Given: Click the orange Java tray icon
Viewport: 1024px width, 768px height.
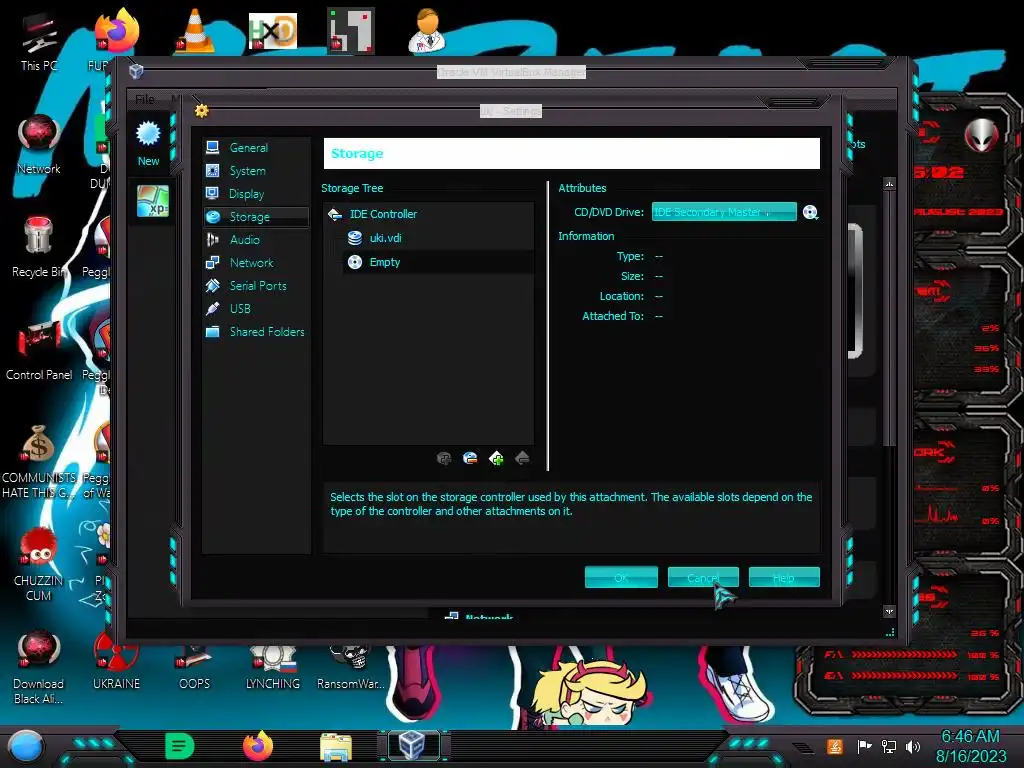Looking at the screenshot, I should pyautogui.click(x=835, y=746).
